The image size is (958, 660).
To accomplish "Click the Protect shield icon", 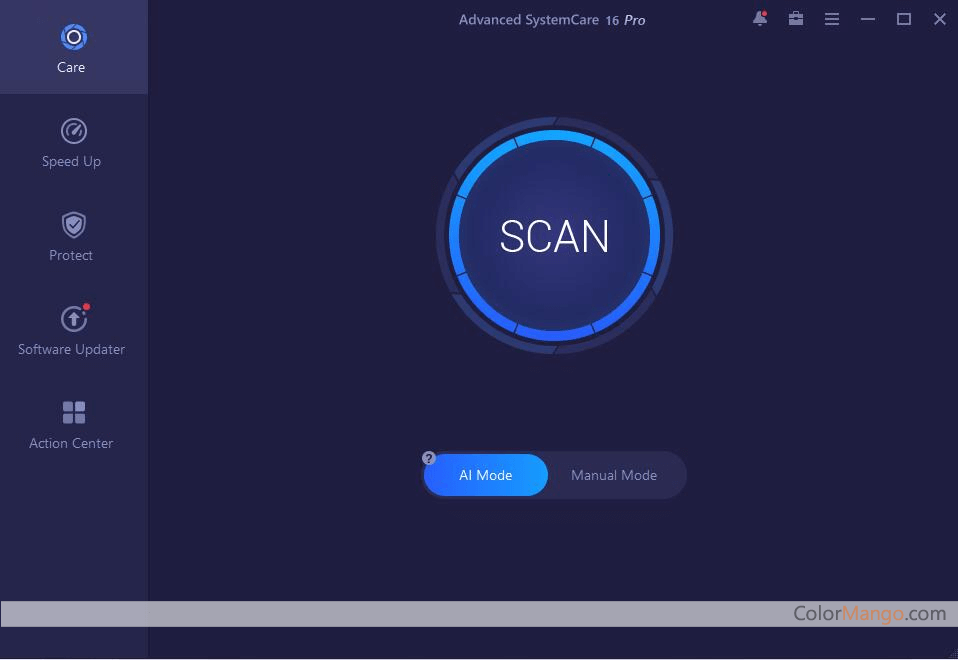I will point(73,225).
